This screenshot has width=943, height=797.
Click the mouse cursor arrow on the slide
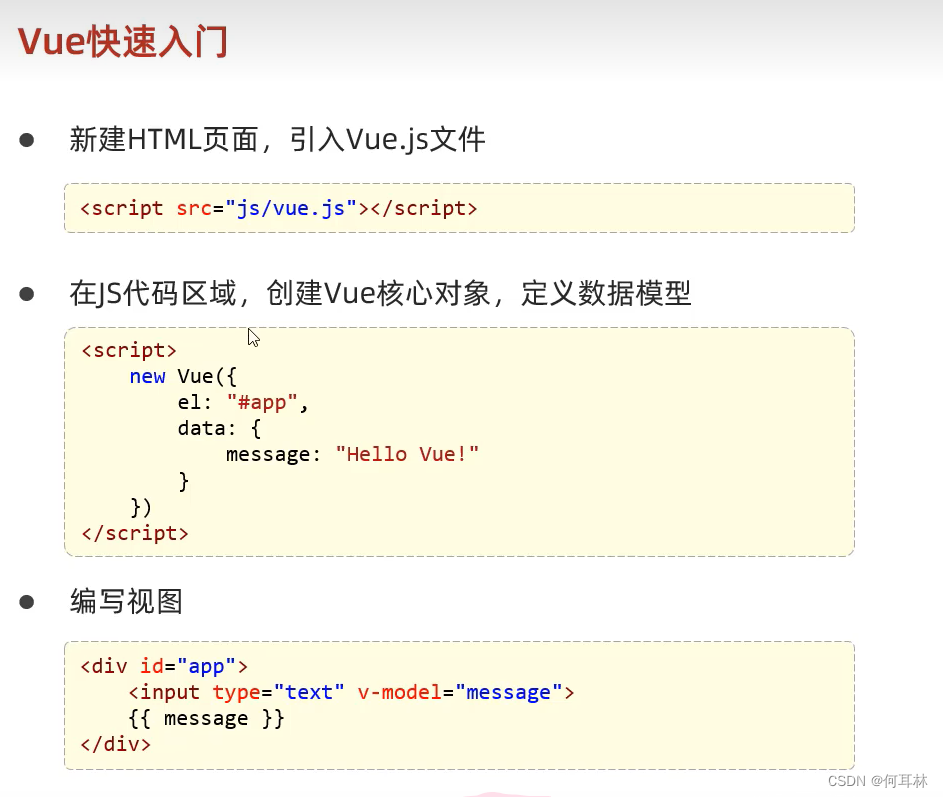click(252, 337)
